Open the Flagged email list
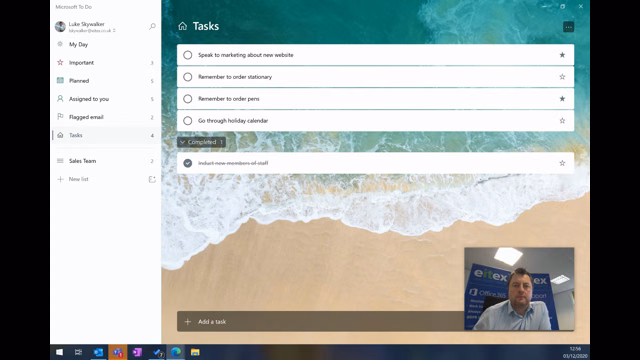The image size is (640, 360). point(106,117)
